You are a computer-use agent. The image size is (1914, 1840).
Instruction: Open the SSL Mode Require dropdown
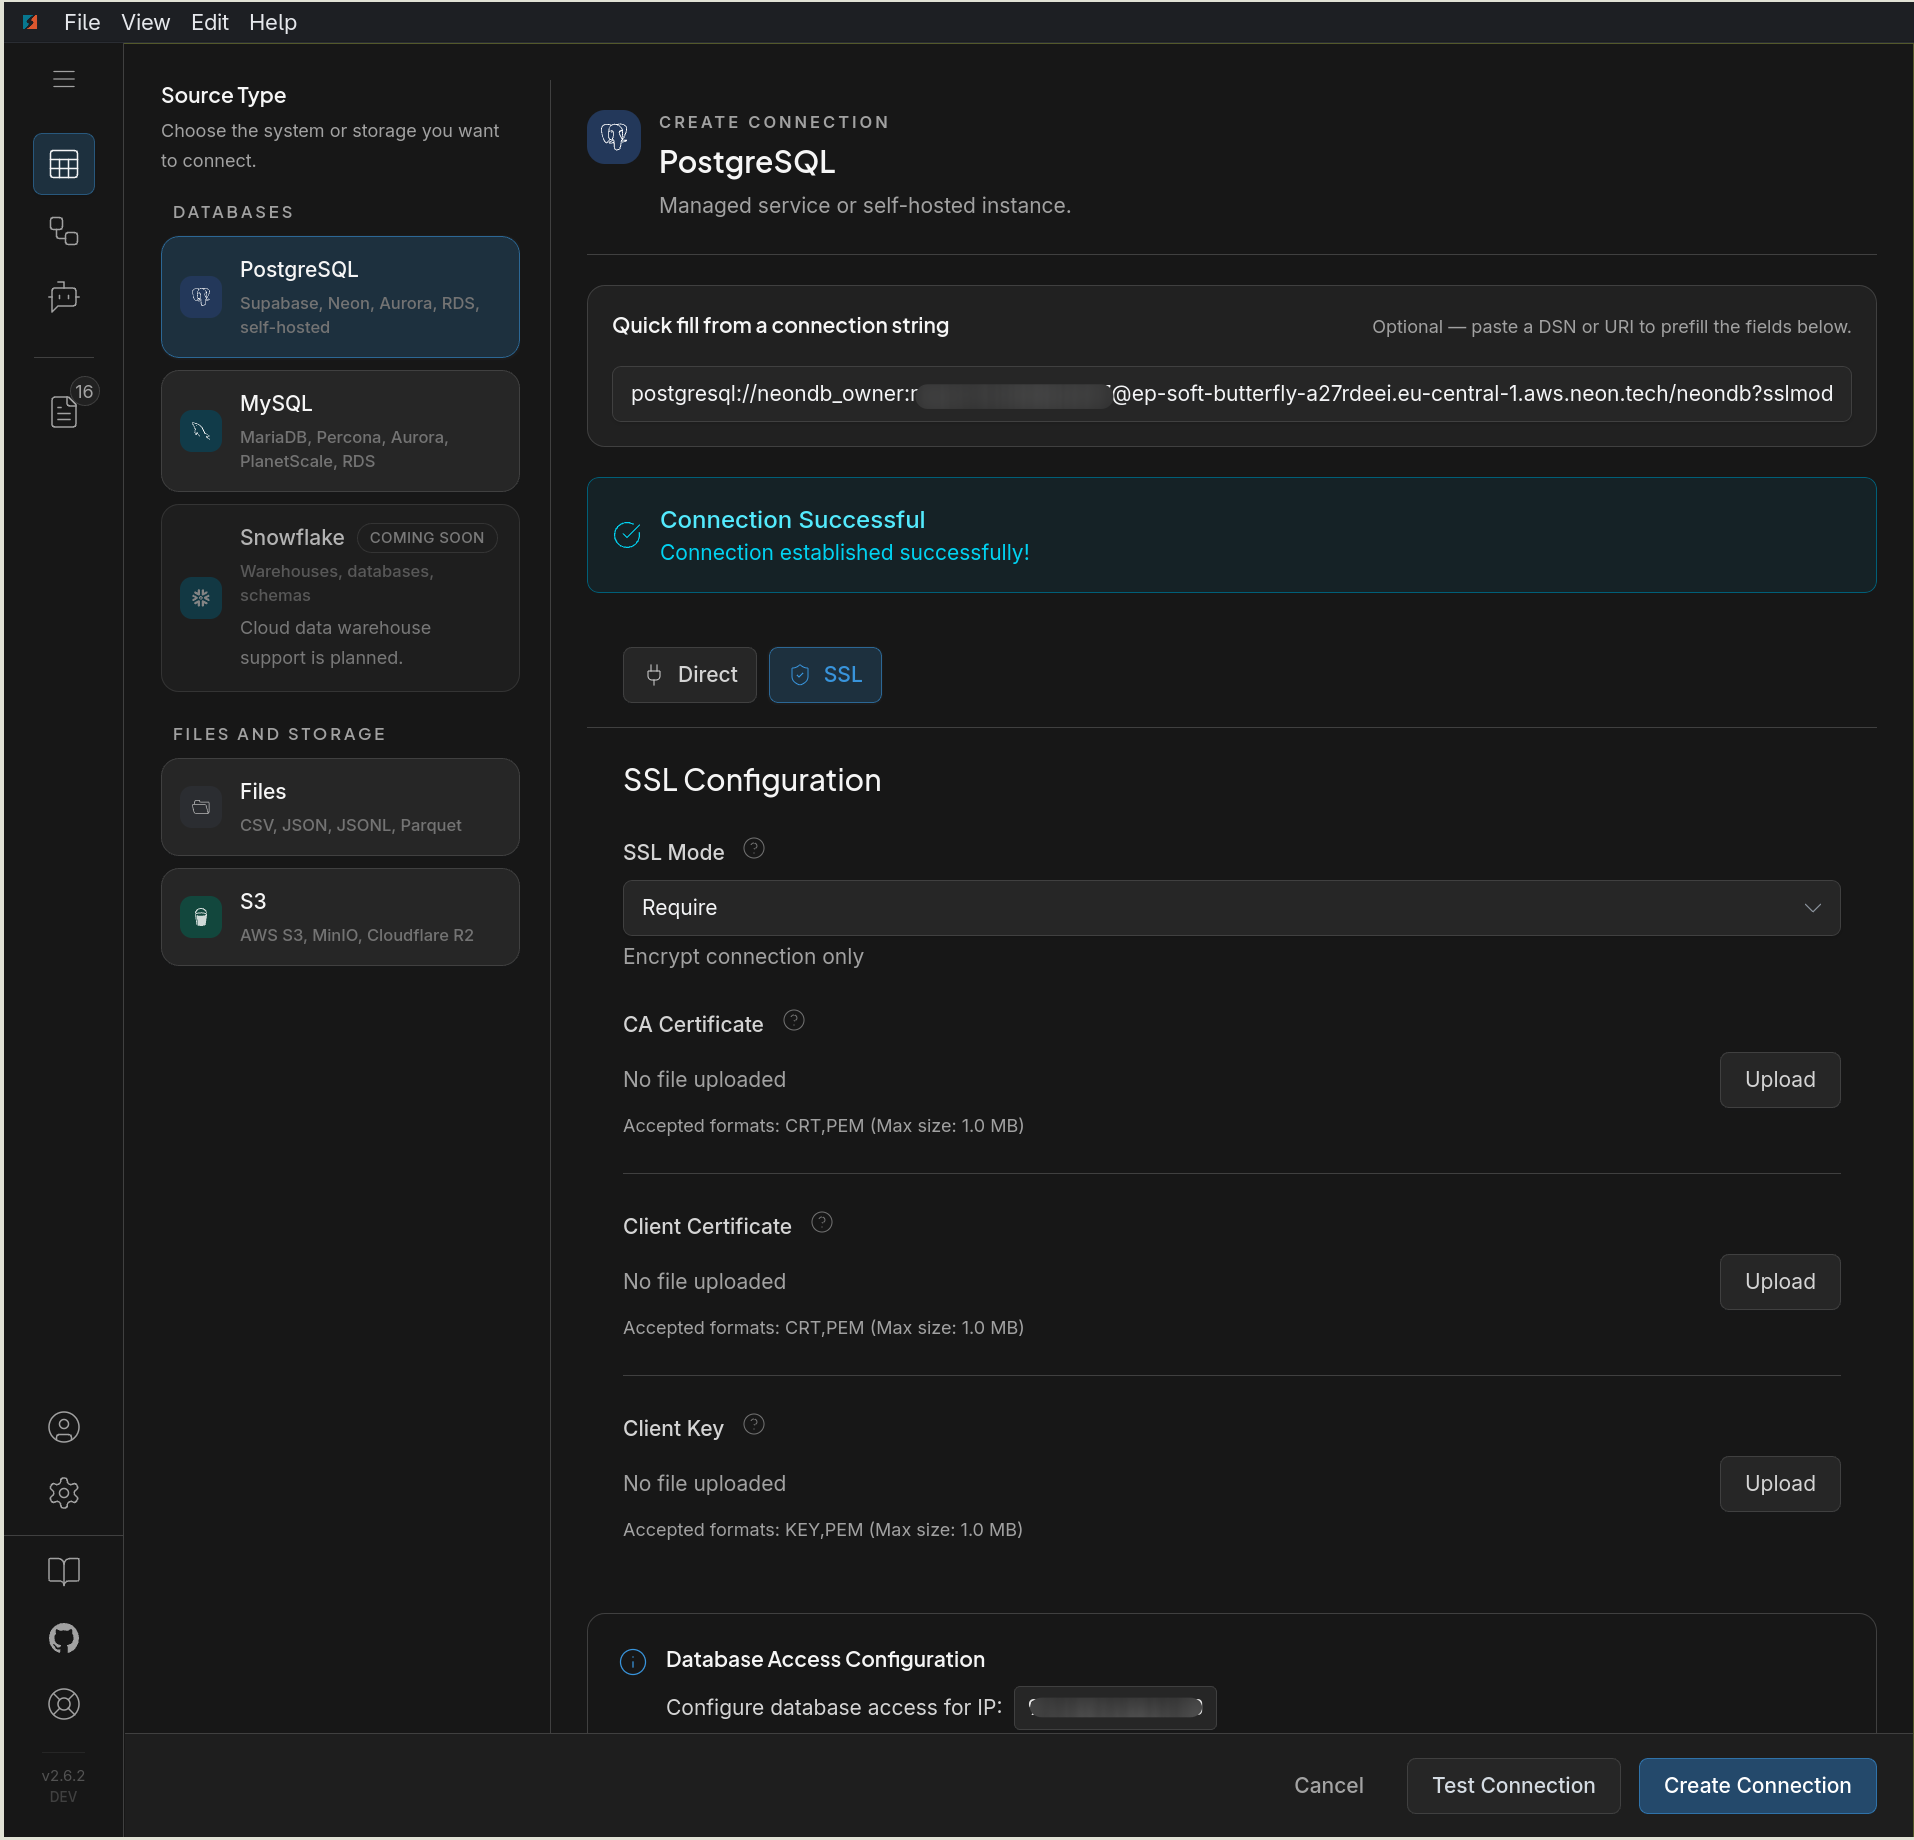pyautogui.click(x=1232, y=908)
